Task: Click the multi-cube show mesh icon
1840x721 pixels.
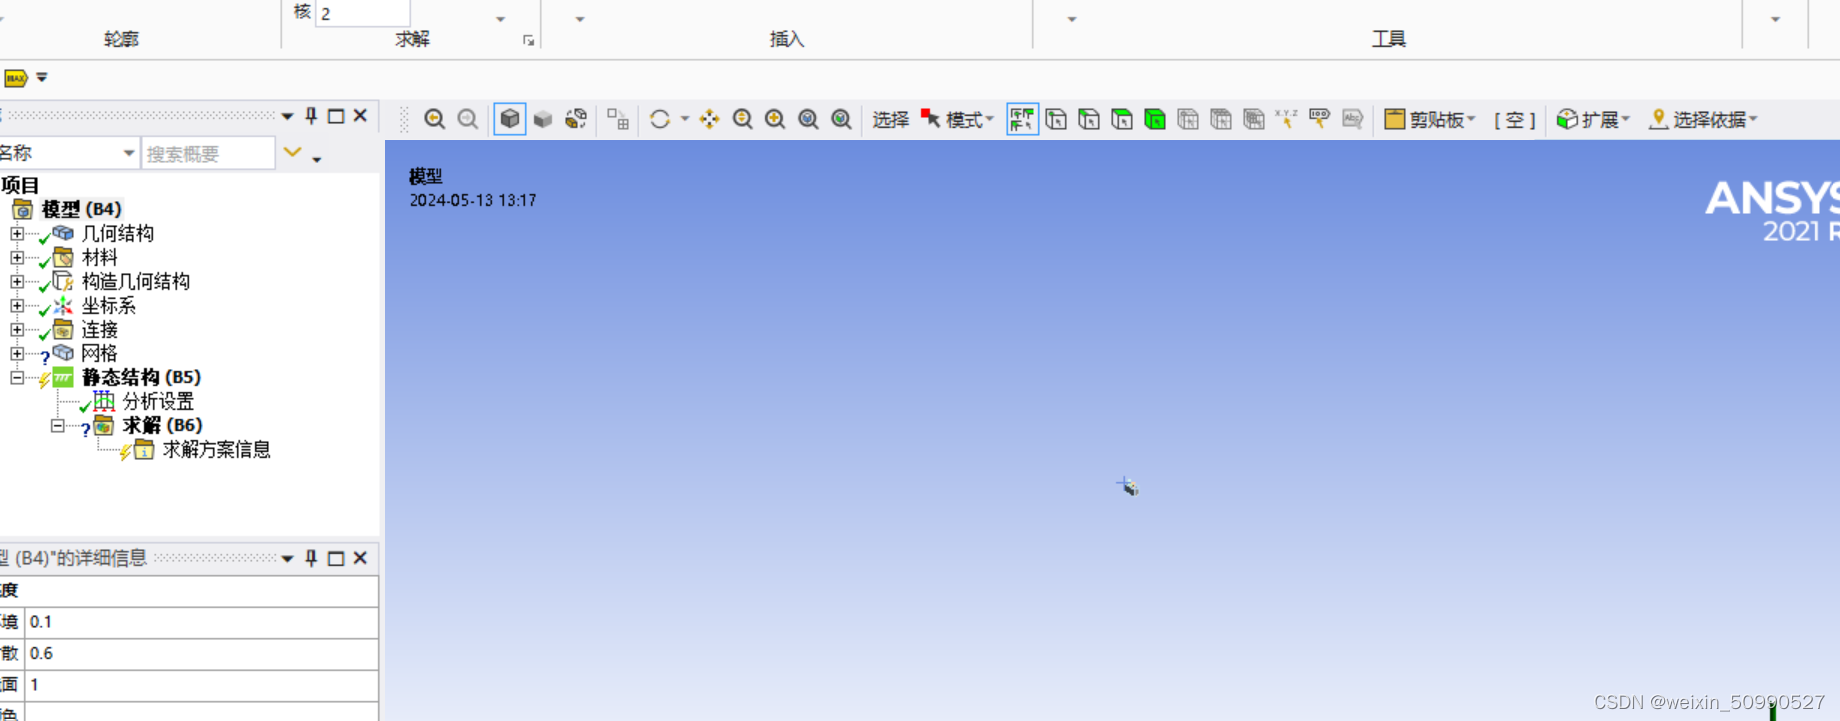Action: (x=576, y=119)
